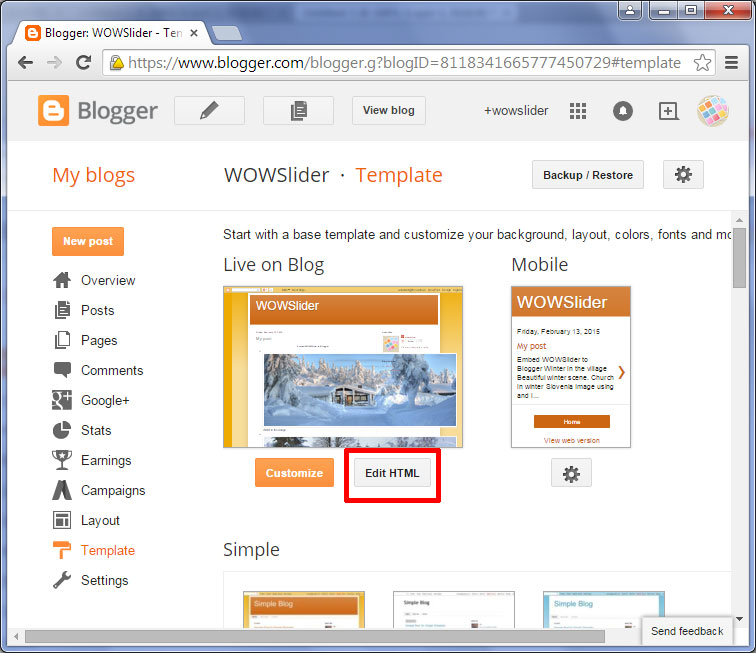Open the My blogs link
Screen dimensions: 756x653
click(x=94, y=175)
